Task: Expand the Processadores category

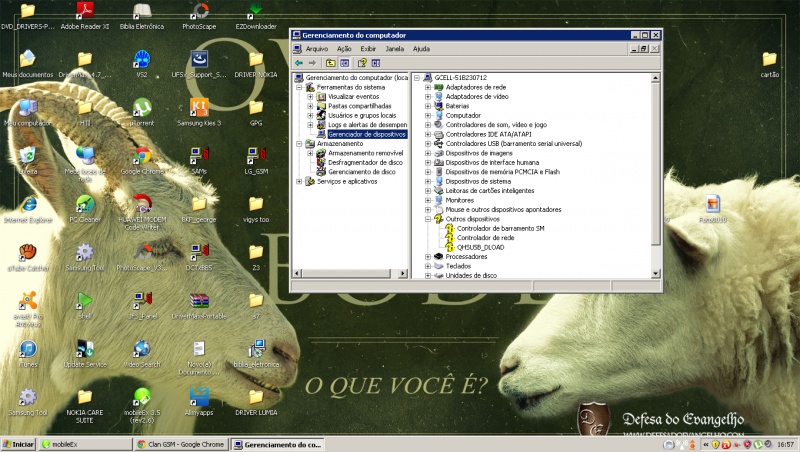Action: coord(428,257)
